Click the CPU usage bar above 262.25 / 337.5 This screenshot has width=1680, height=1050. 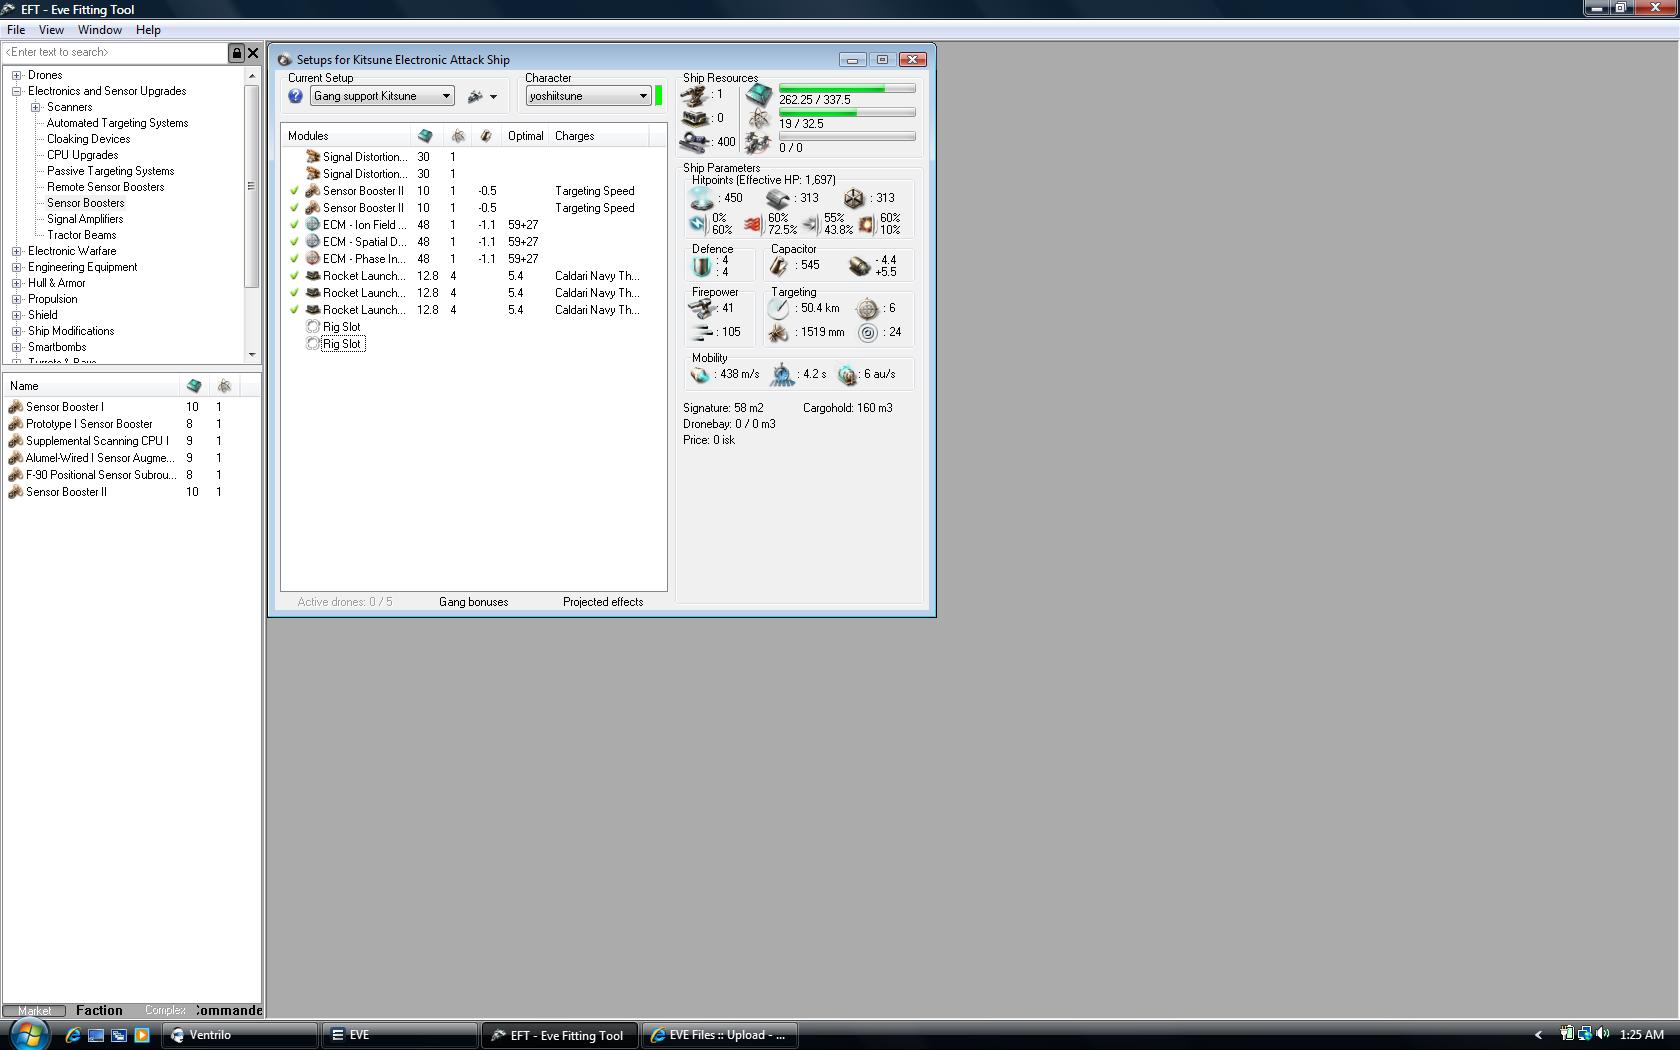click(x=847, y=89)
